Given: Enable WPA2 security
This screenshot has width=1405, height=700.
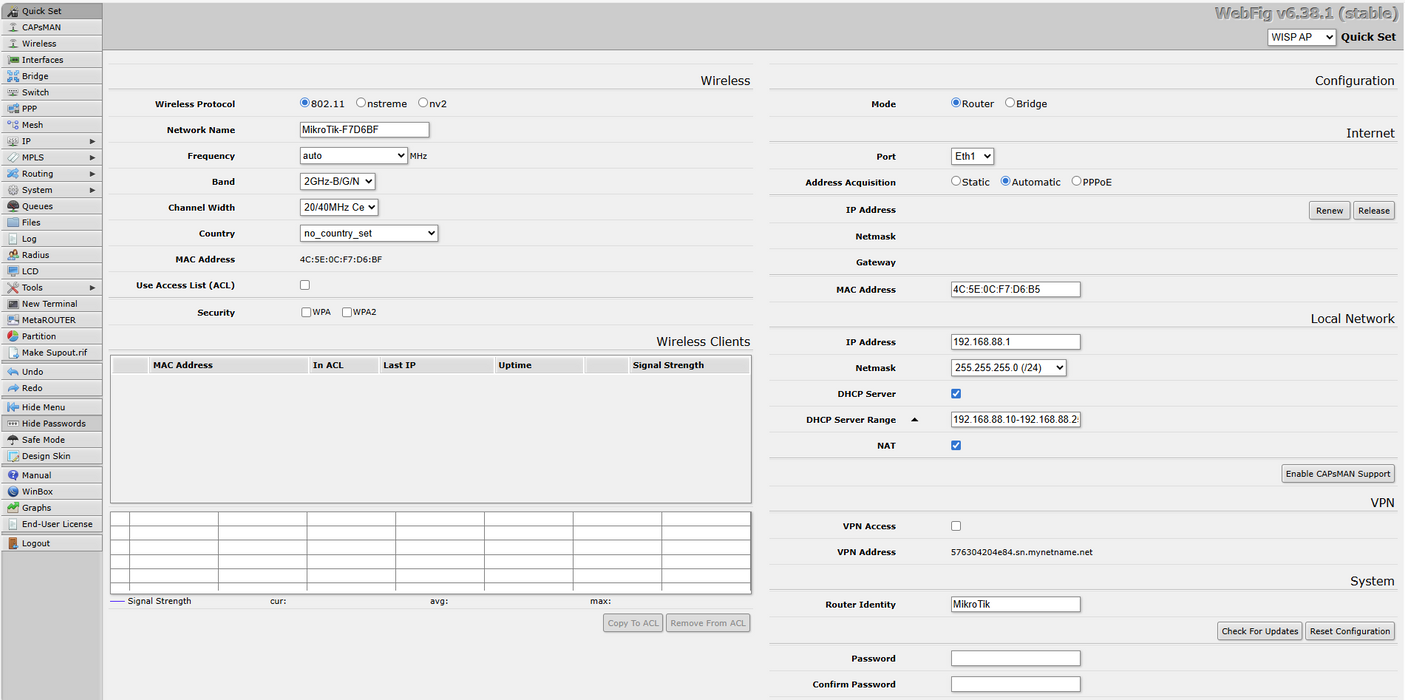Looking at the screenshot, I should (x=345, y=311).
